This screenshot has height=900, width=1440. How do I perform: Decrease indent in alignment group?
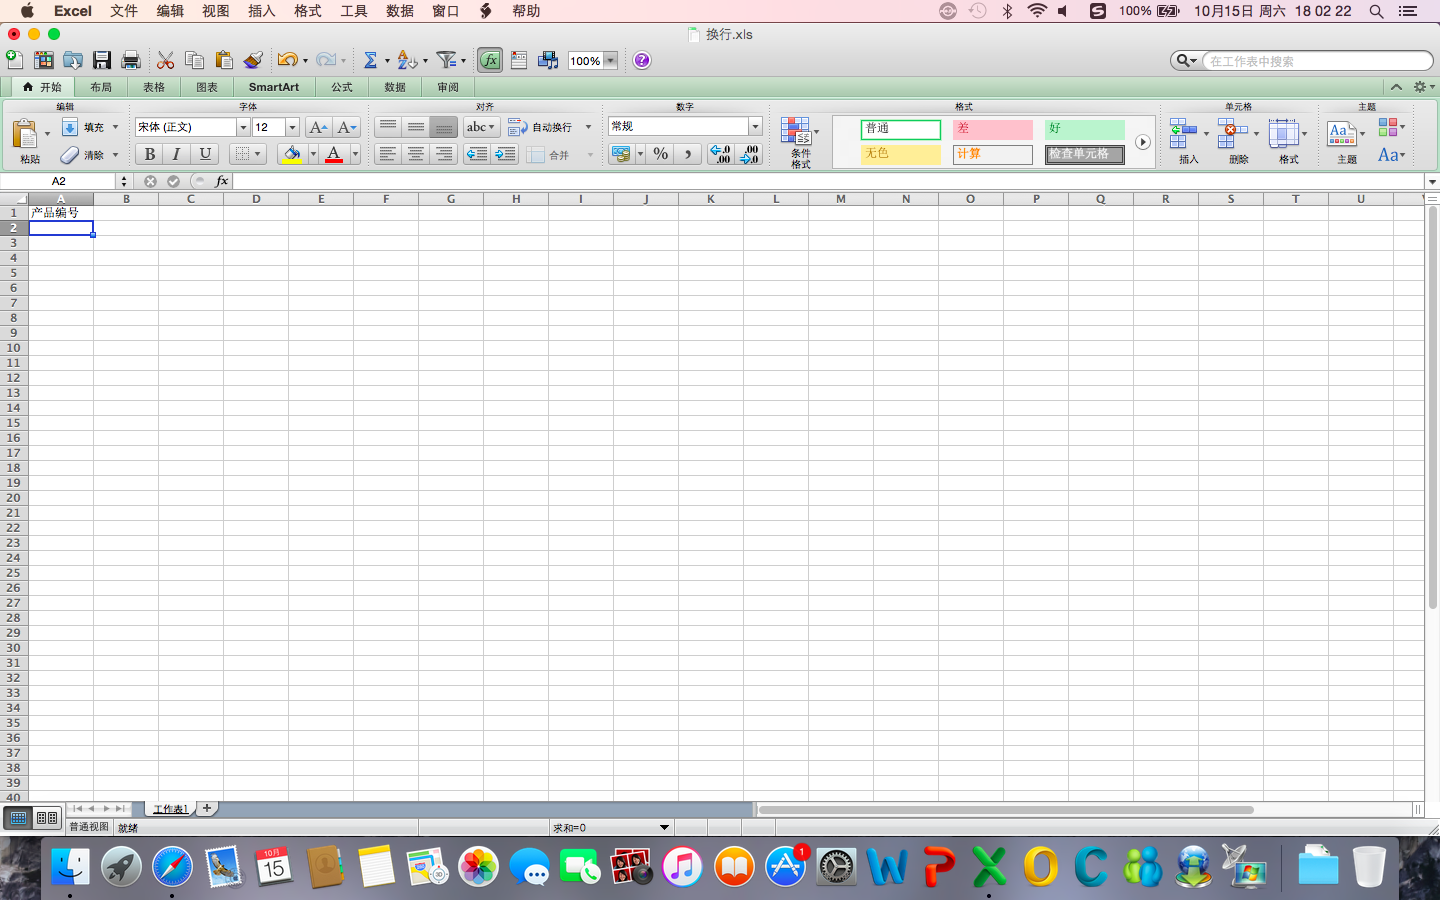(x=477, y=154)
